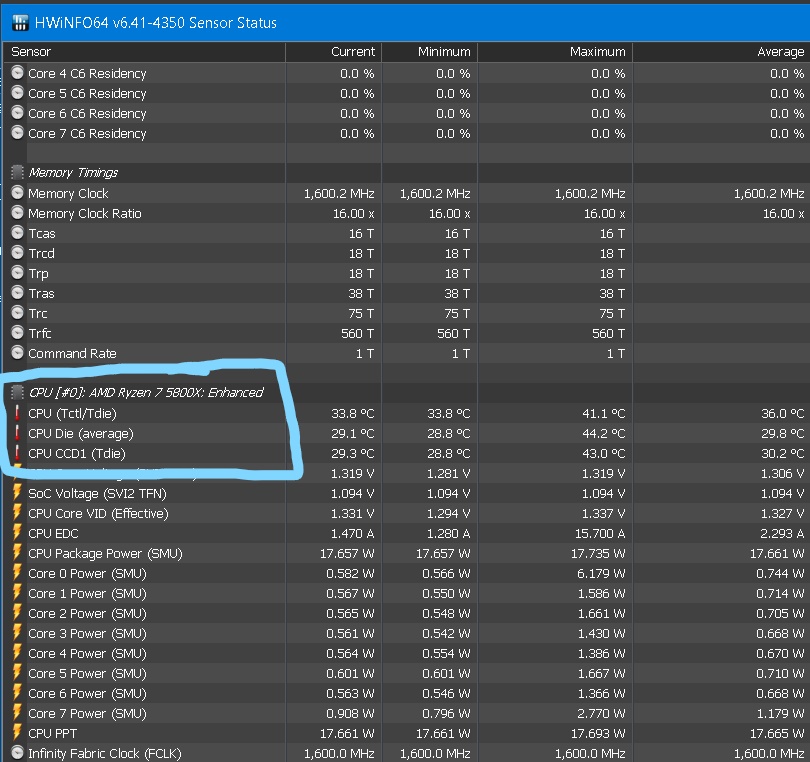Click lightning icon beside CPU Package Power (SMU)

point(17,553)
